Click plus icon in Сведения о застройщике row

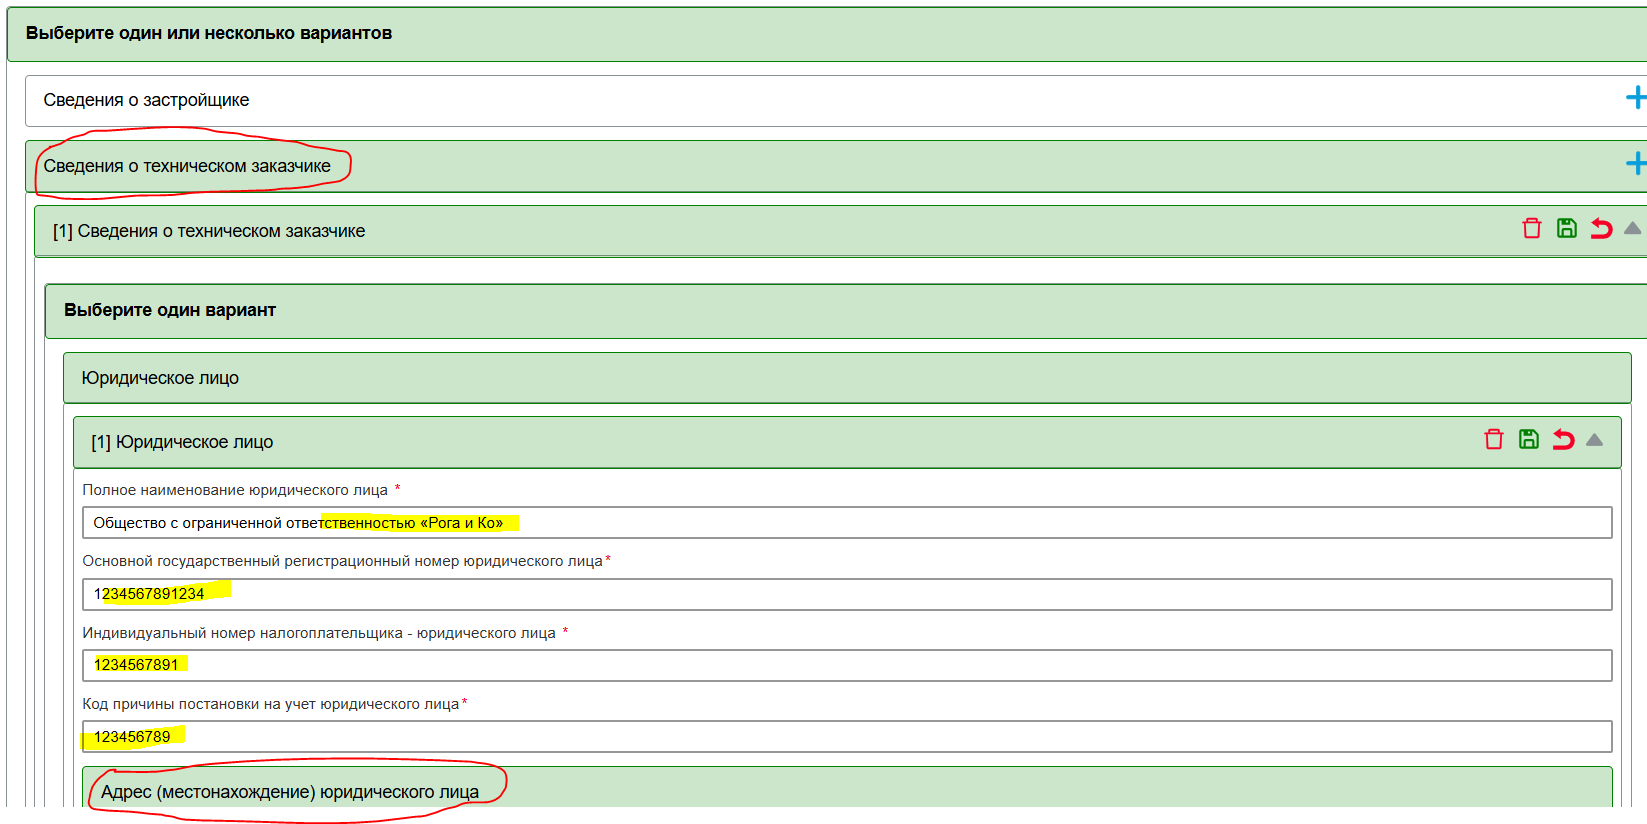click(1635, 98)
